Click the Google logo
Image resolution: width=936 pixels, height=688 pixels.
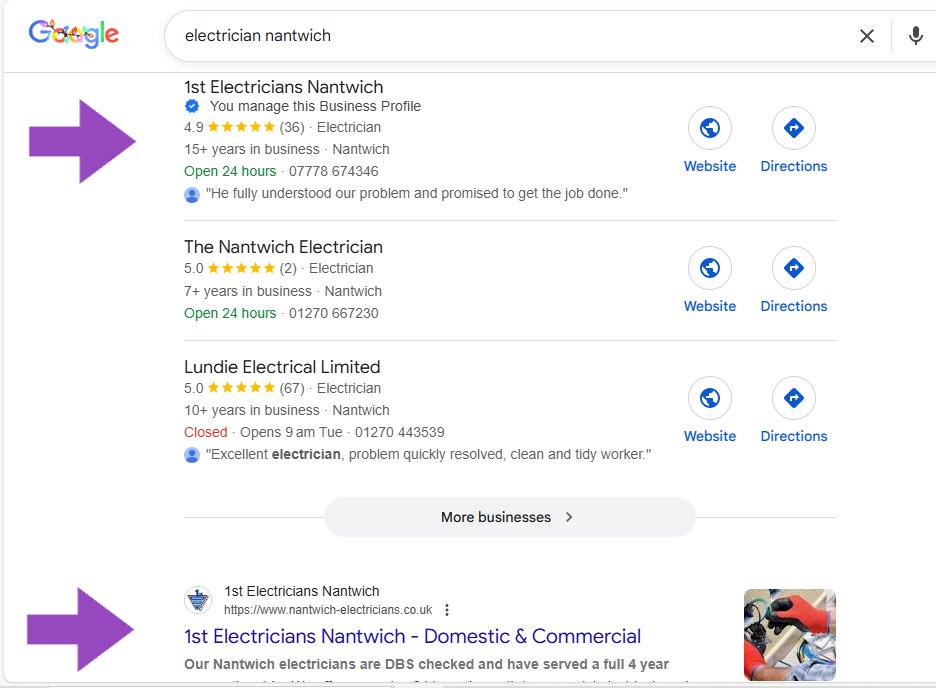coord(74,35)
